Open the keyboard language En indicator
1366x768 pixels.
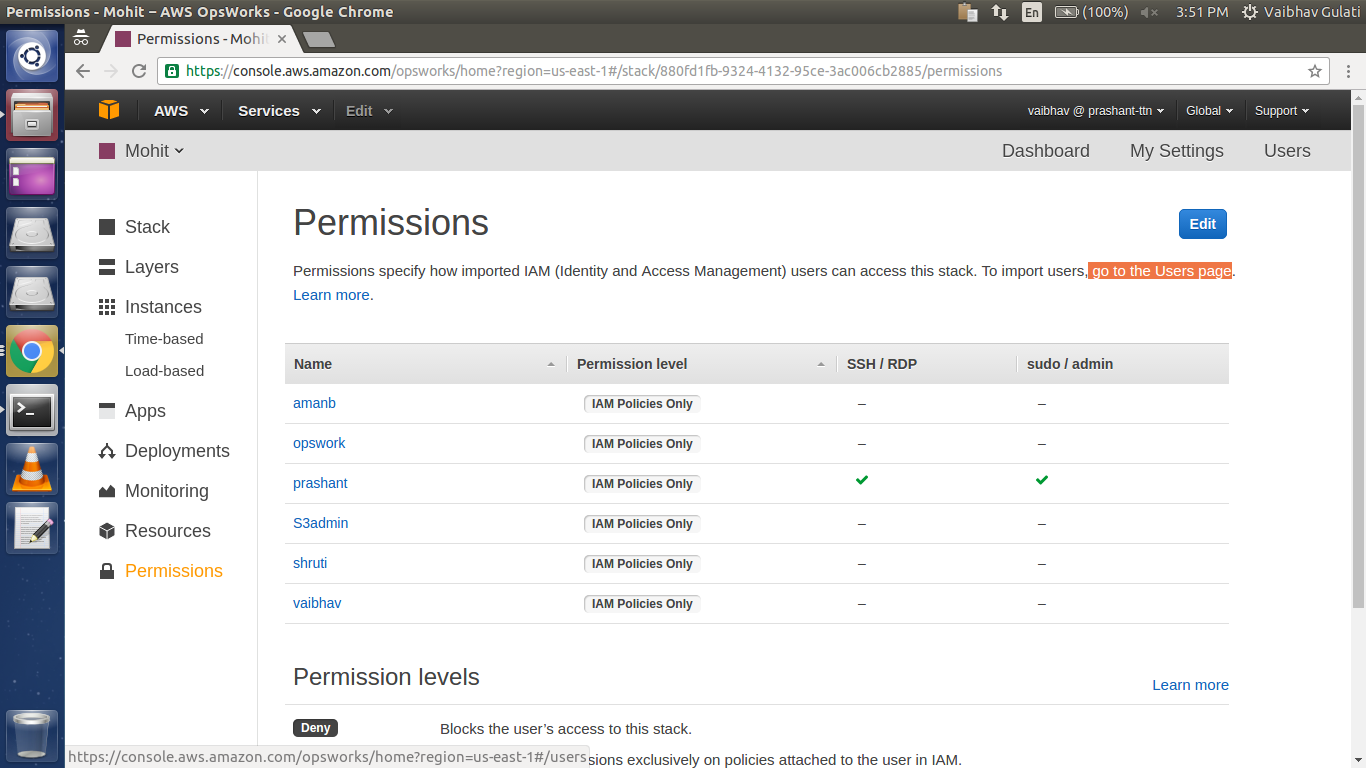(x=1031, y=12)
